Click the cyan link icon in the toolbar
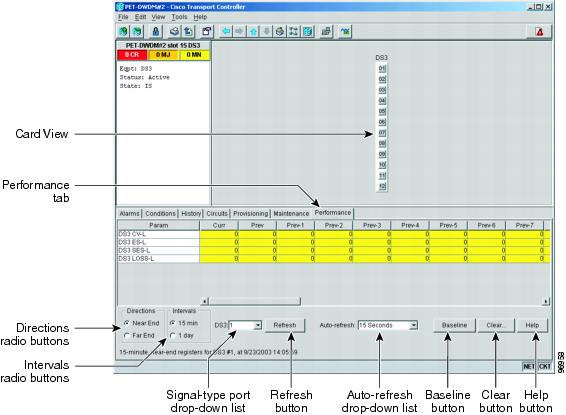The image size is (566, 415). pyautogui.click(x=345, y=31)
